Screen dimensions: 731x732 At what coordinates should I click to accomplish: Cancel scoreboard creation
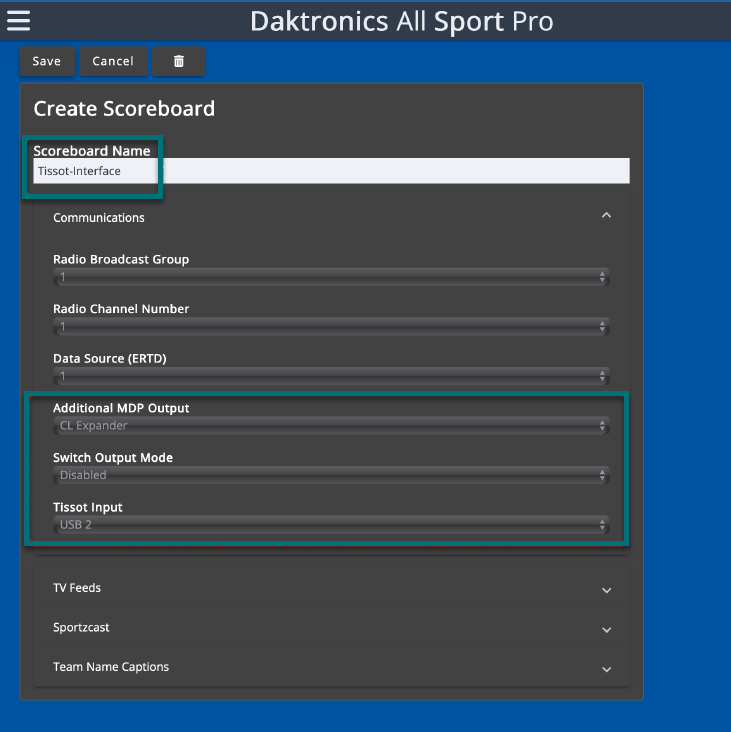coord(113,61)
